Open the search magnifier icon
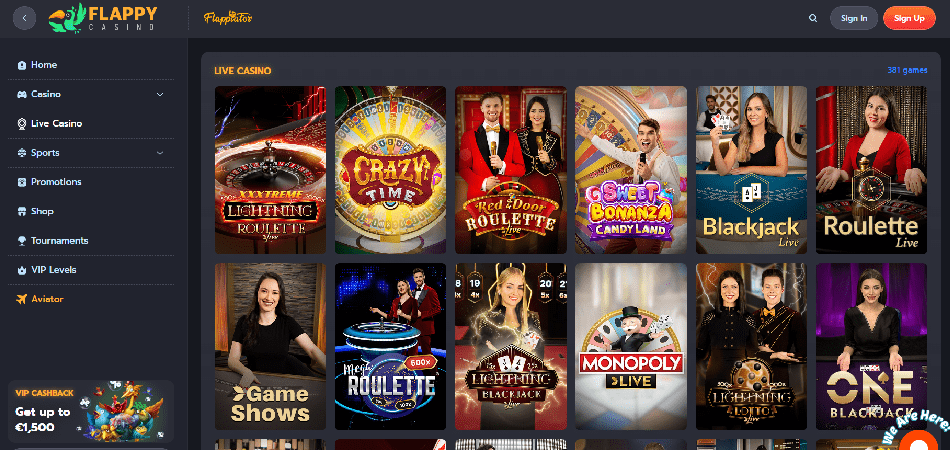 813,18
